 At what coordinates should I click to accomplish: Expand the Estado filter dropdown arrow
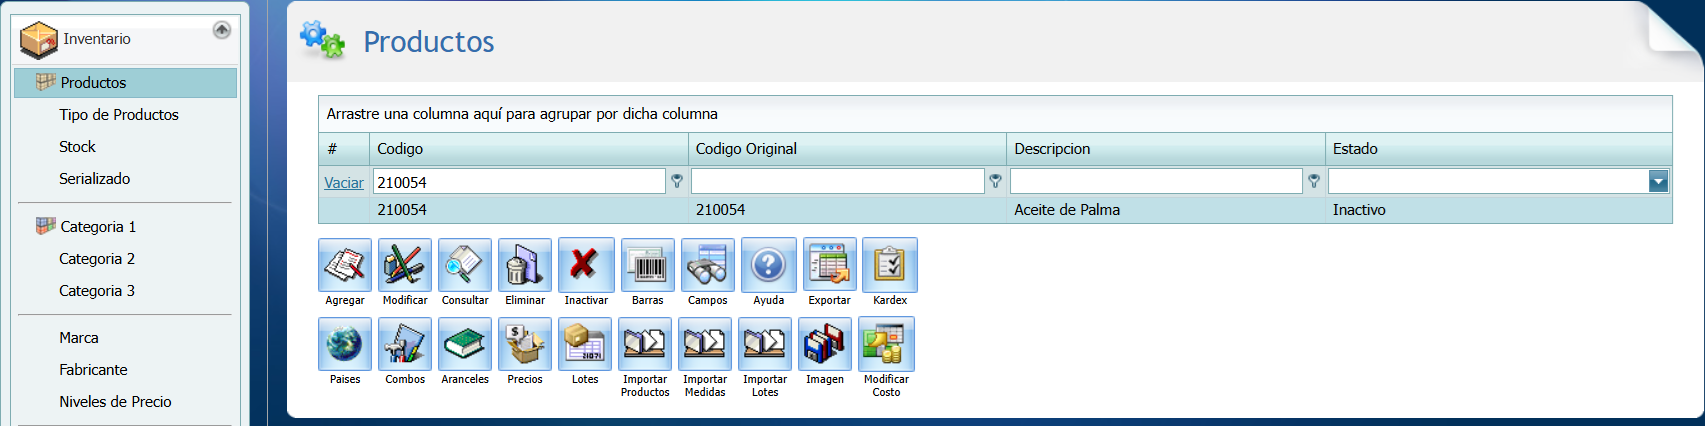(1658, 181)
